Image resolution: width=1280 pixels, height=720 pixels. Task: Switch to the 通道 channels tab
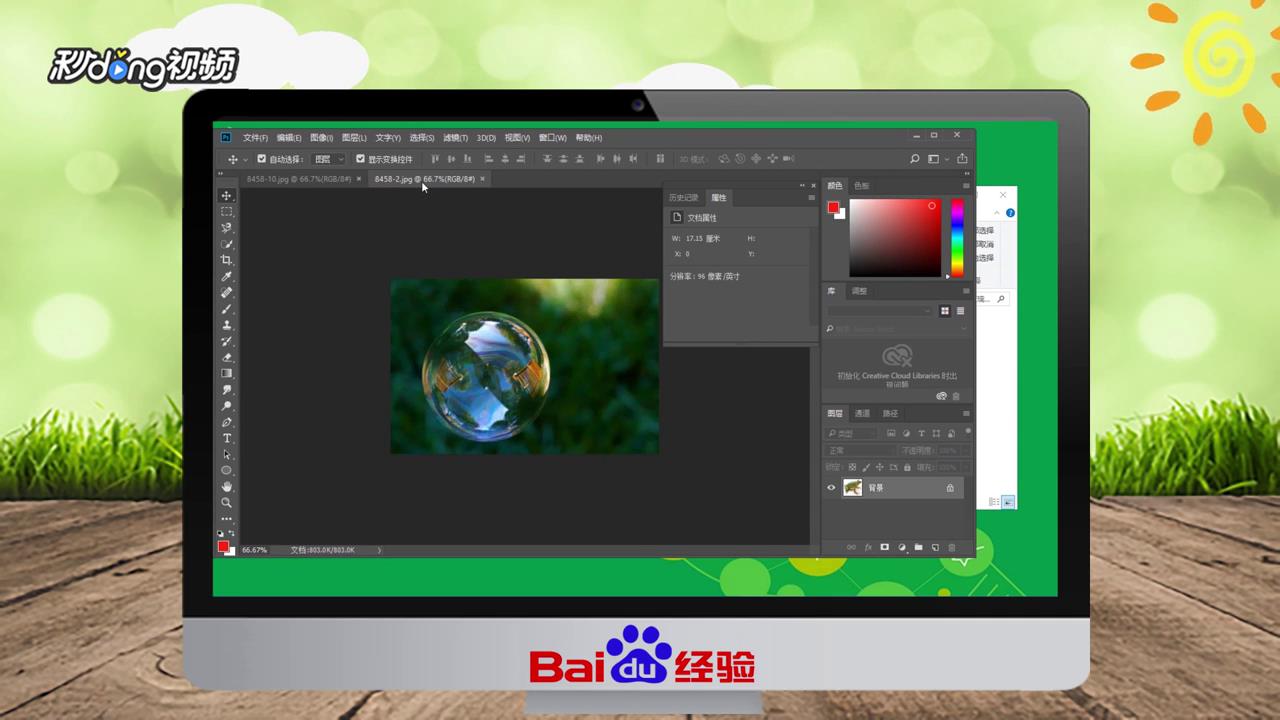point(862,414)
